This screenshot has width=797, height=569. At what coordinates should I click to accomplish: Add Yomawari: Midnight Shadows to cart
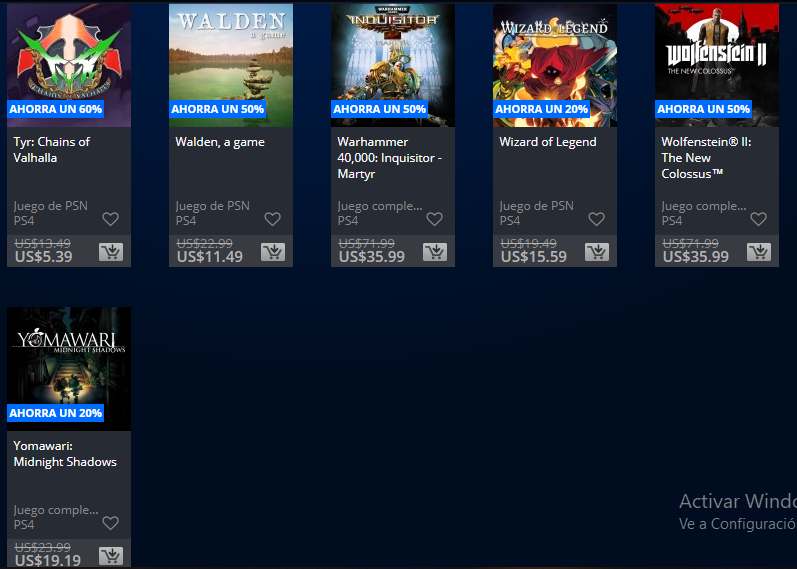111,555
